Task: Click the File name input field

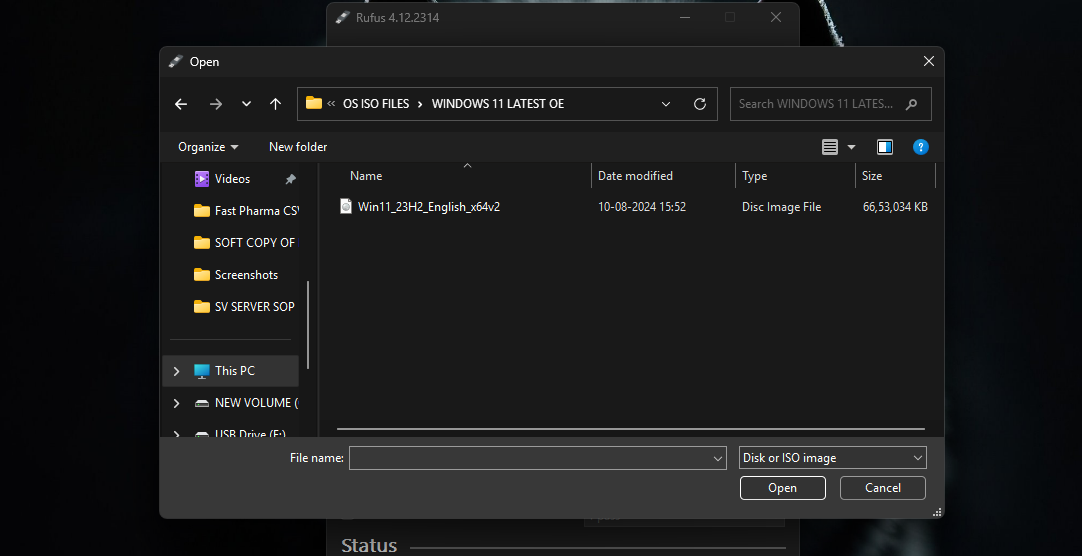Action: click(x=538, y=458)
